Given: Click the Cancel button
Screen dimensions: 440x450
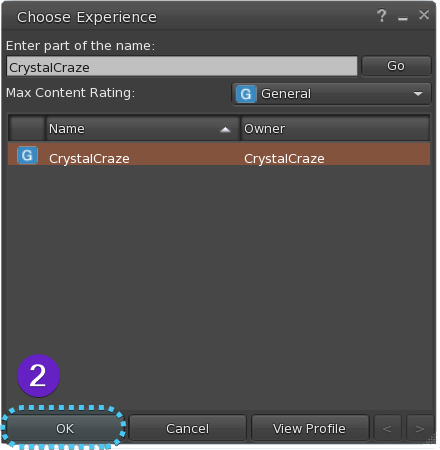Looking at the screenshot, I should (x=188, y=428).
